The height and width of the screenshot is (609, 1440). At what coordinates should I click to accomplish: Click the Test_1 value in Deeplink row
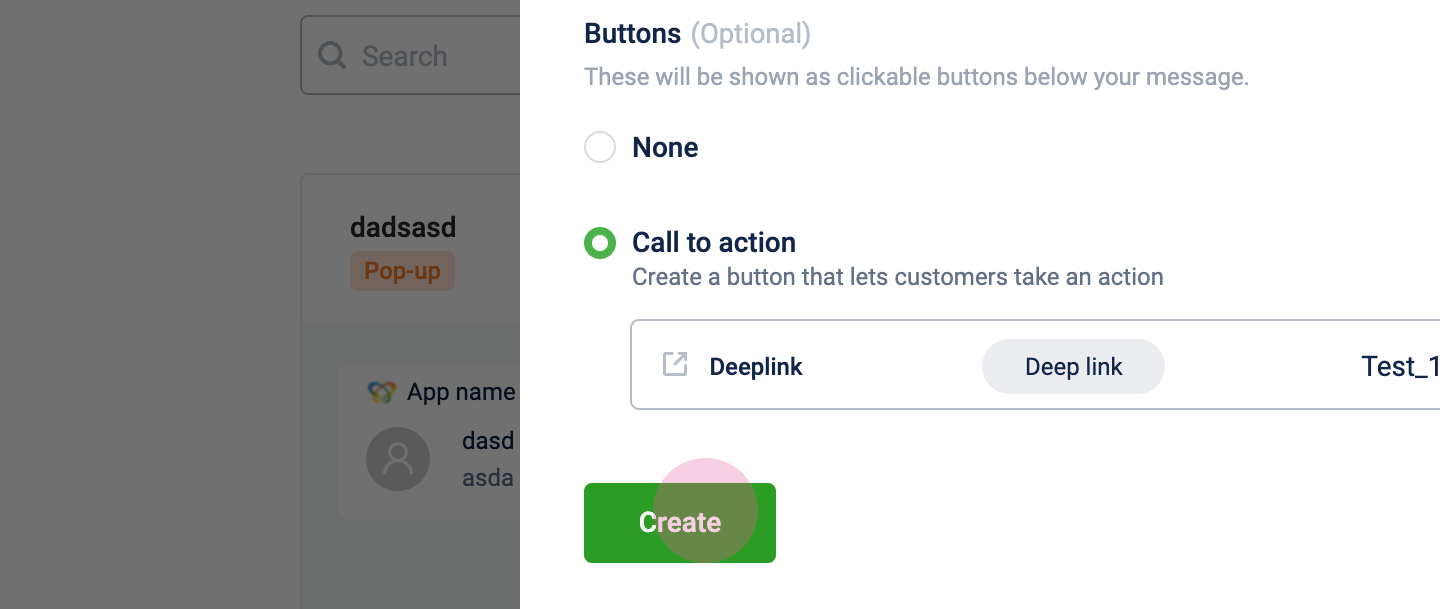pyautogui.click(x=1400, y=366)
